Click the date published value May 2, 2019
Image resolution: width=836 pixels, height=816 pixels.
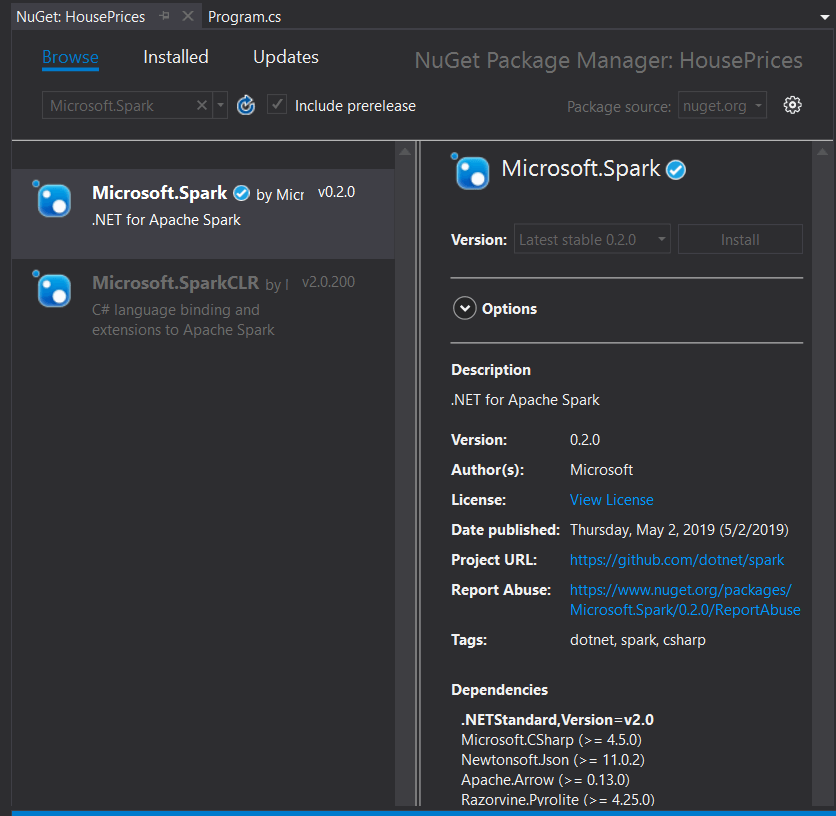pos(679,530)
